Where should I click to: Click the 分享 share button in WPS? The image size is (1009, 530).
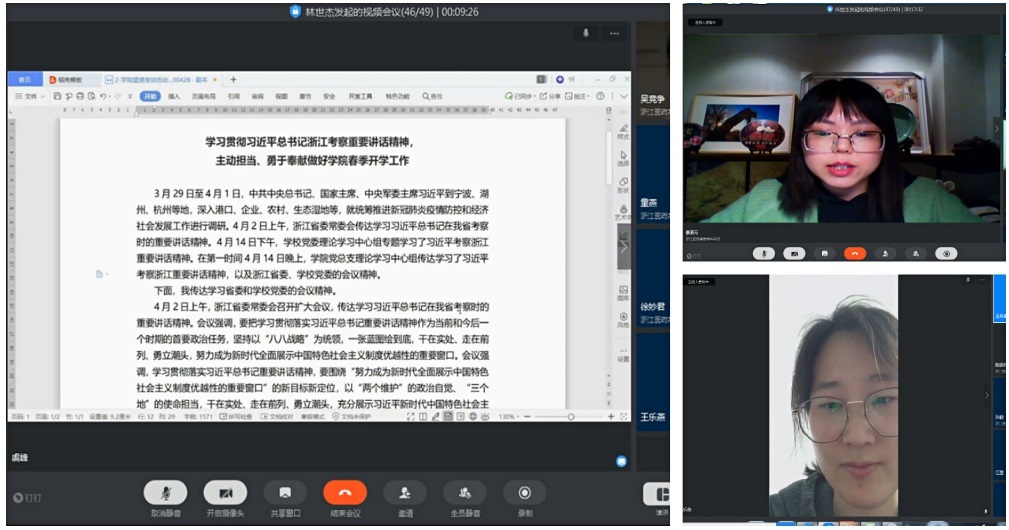pyautogui.click(x=550, y=96)
